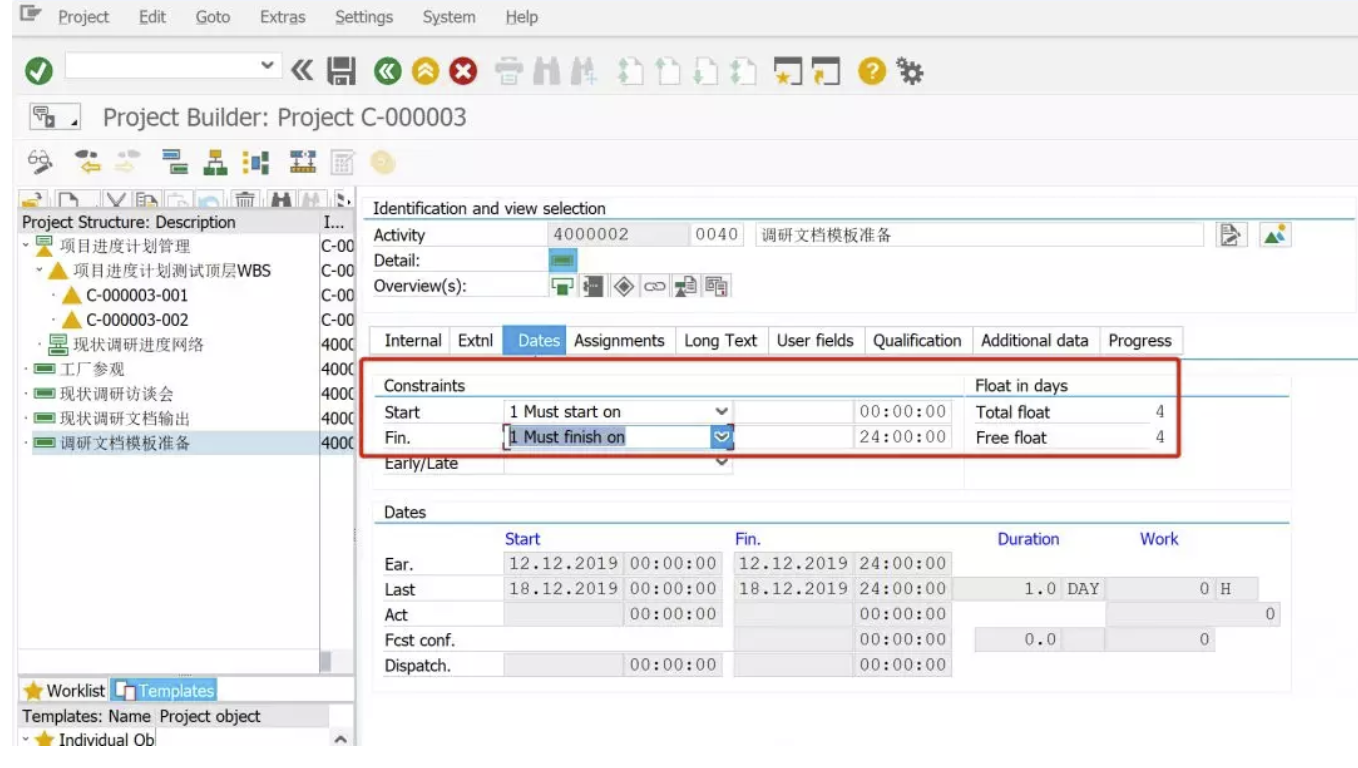Click the last Overview(s) text overview icon

point(716,286)
